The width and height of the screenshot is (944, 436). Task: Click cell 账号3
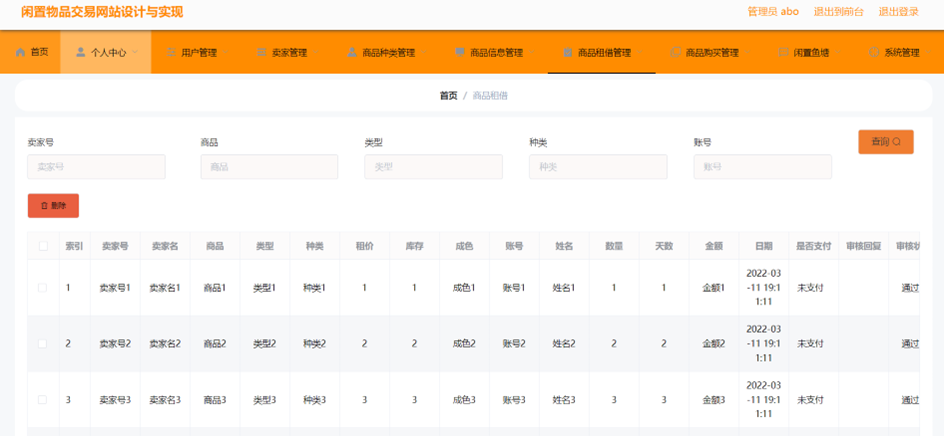coord(514,400)
